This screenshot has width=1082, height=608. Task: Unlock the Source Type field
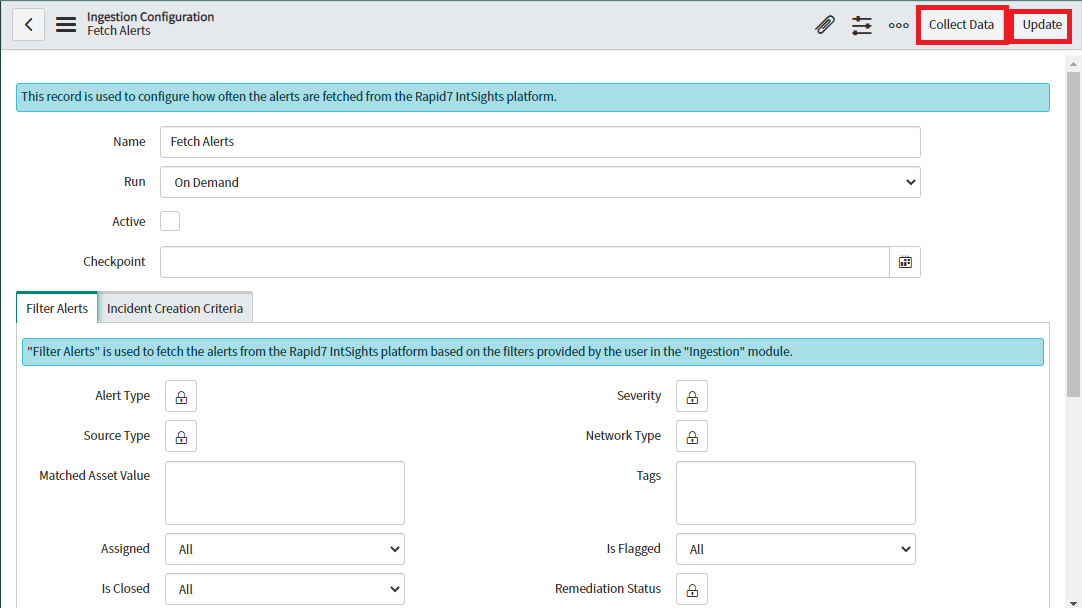tap(181, 437)
